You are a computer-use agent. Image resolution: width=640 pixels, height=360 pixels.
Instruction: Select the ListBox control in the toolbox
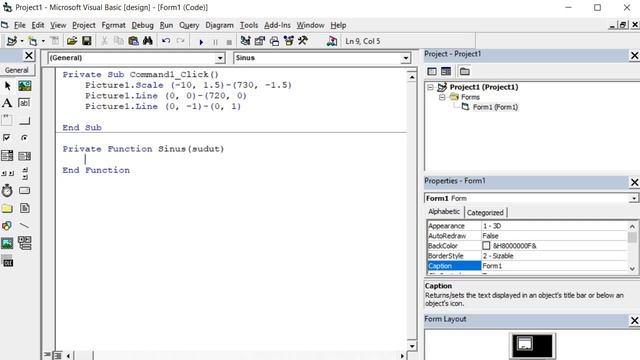click(x=24, y=156)
